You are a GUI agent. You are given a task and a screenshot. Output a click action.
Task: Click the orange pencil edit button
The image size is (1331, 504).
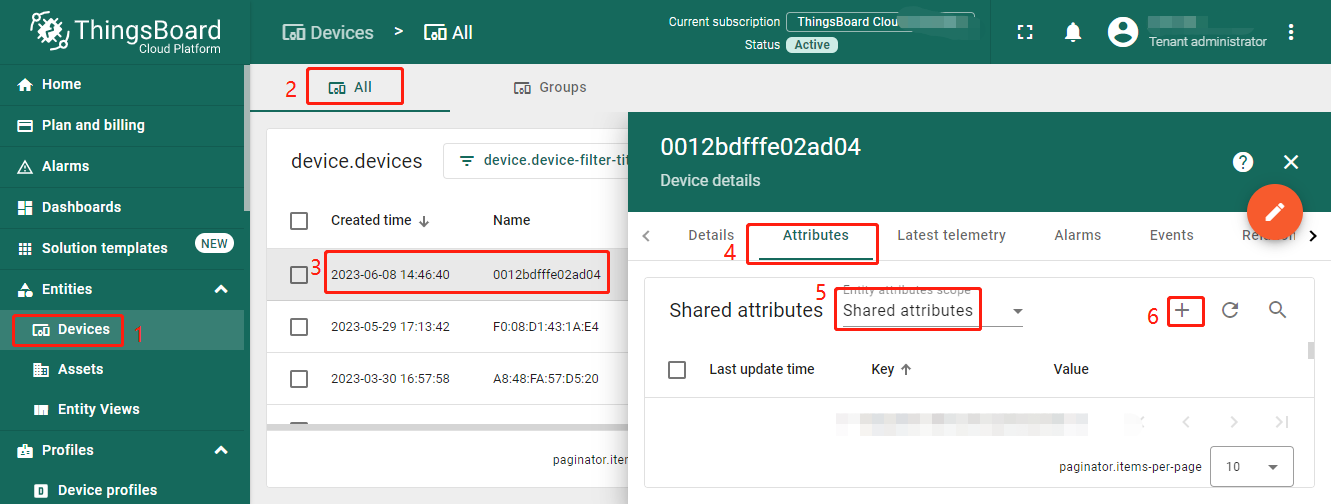click(x=1275, y=212)
